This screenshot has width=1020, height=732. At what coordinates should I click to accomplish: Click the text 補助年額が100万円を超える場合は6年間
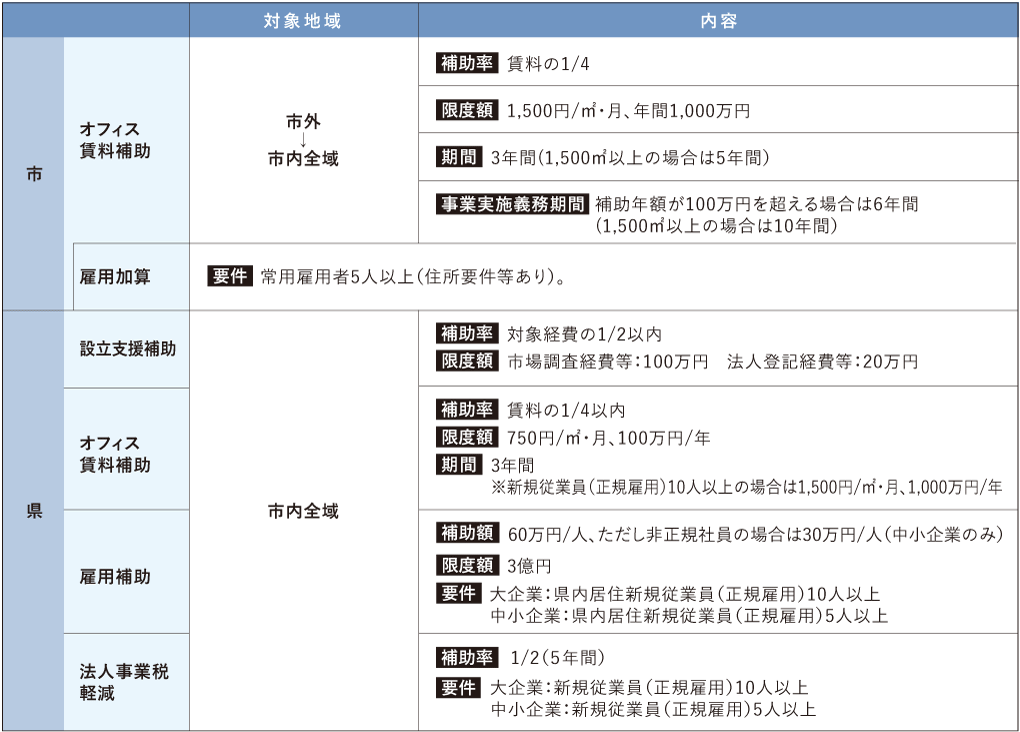(757, 204)
